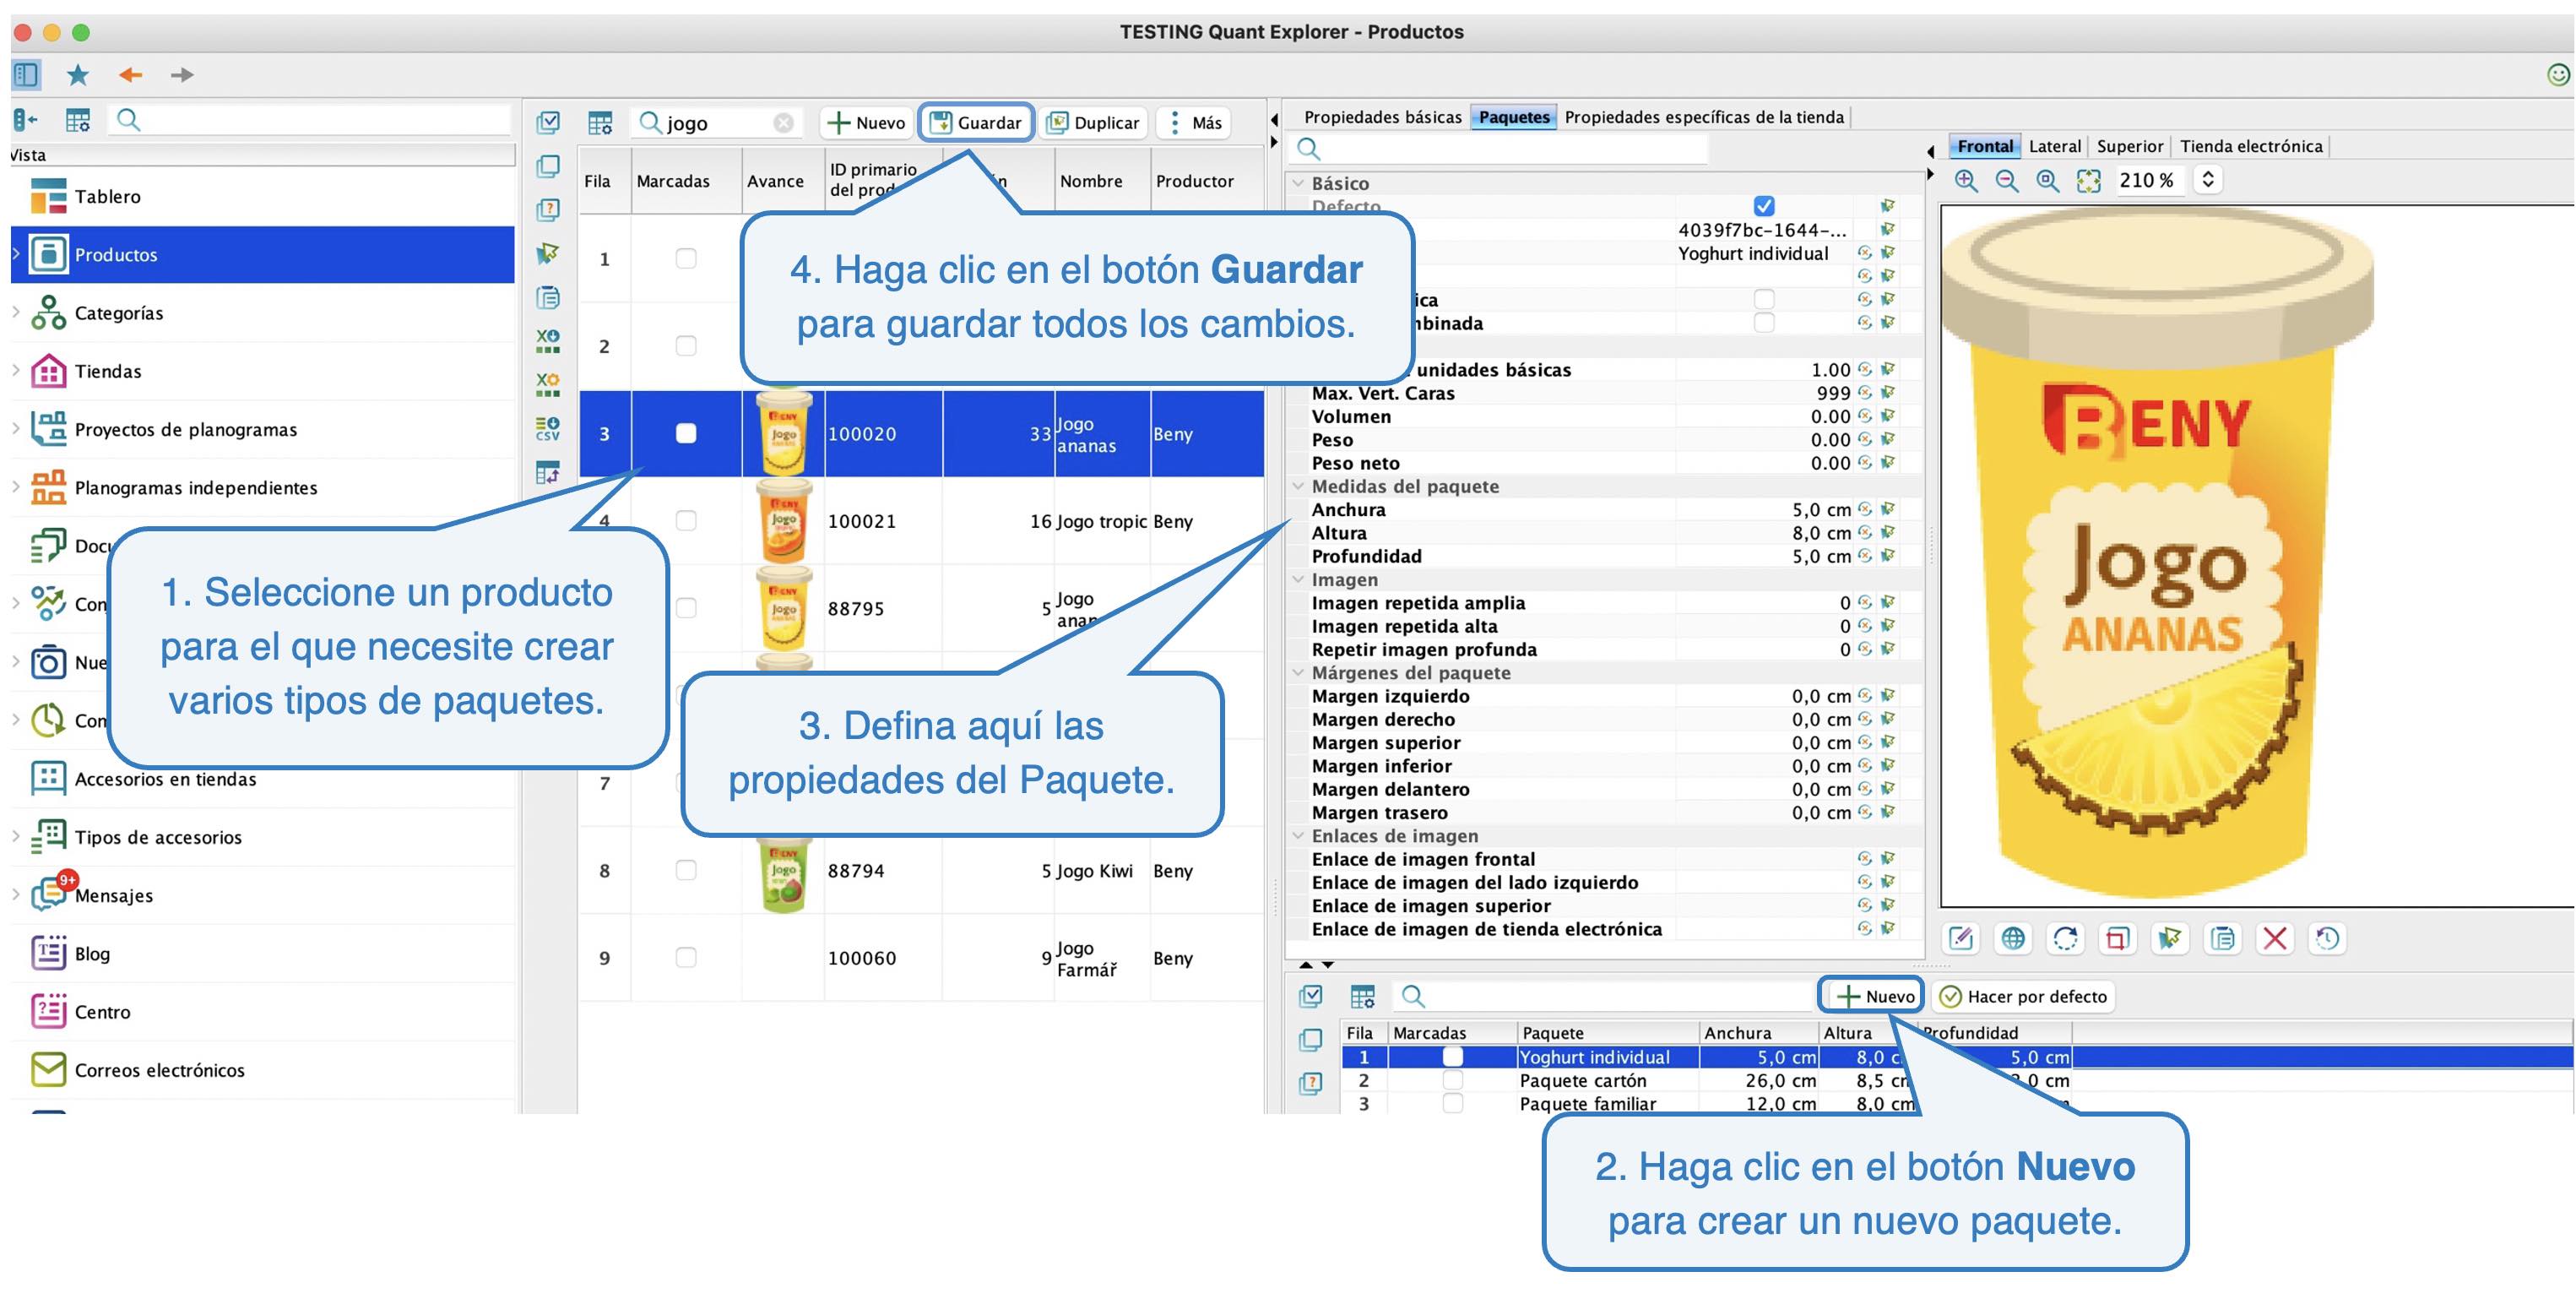This screenshot has height=1299, width=2576.
Task: Expand the Tiendas tree item
Action: pyautogui.click(x=16, y=370)
